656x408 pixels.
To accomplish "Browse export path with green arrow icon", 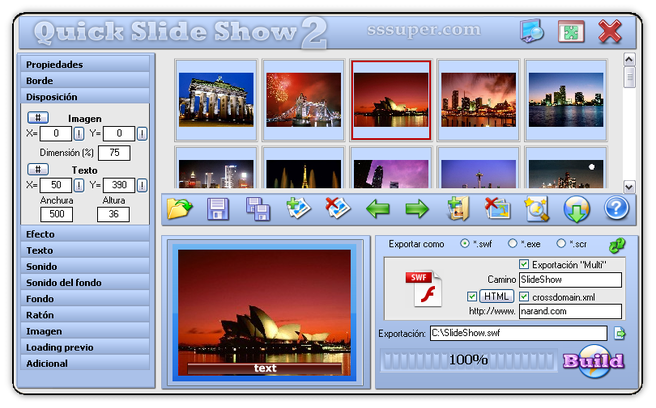I will pos(620,334).
